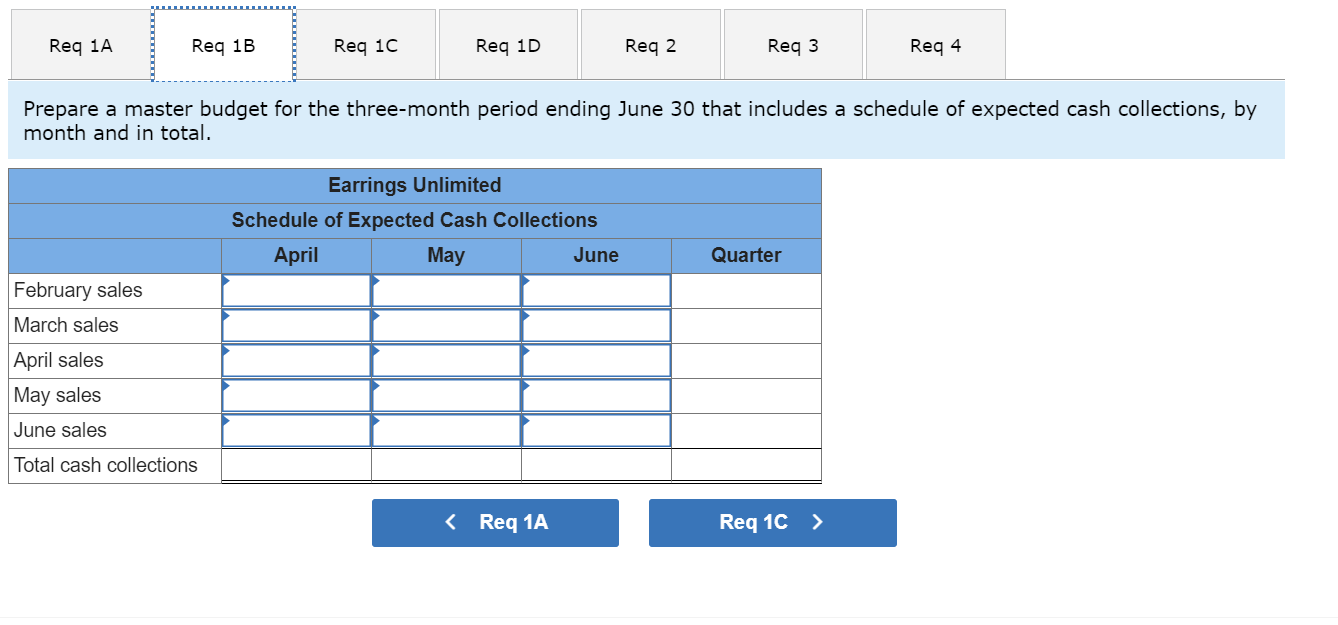The image size is (1338, 625).
Task: Return to the Req 1B tab
Action: pyautogui.click(x=222, y=44)
